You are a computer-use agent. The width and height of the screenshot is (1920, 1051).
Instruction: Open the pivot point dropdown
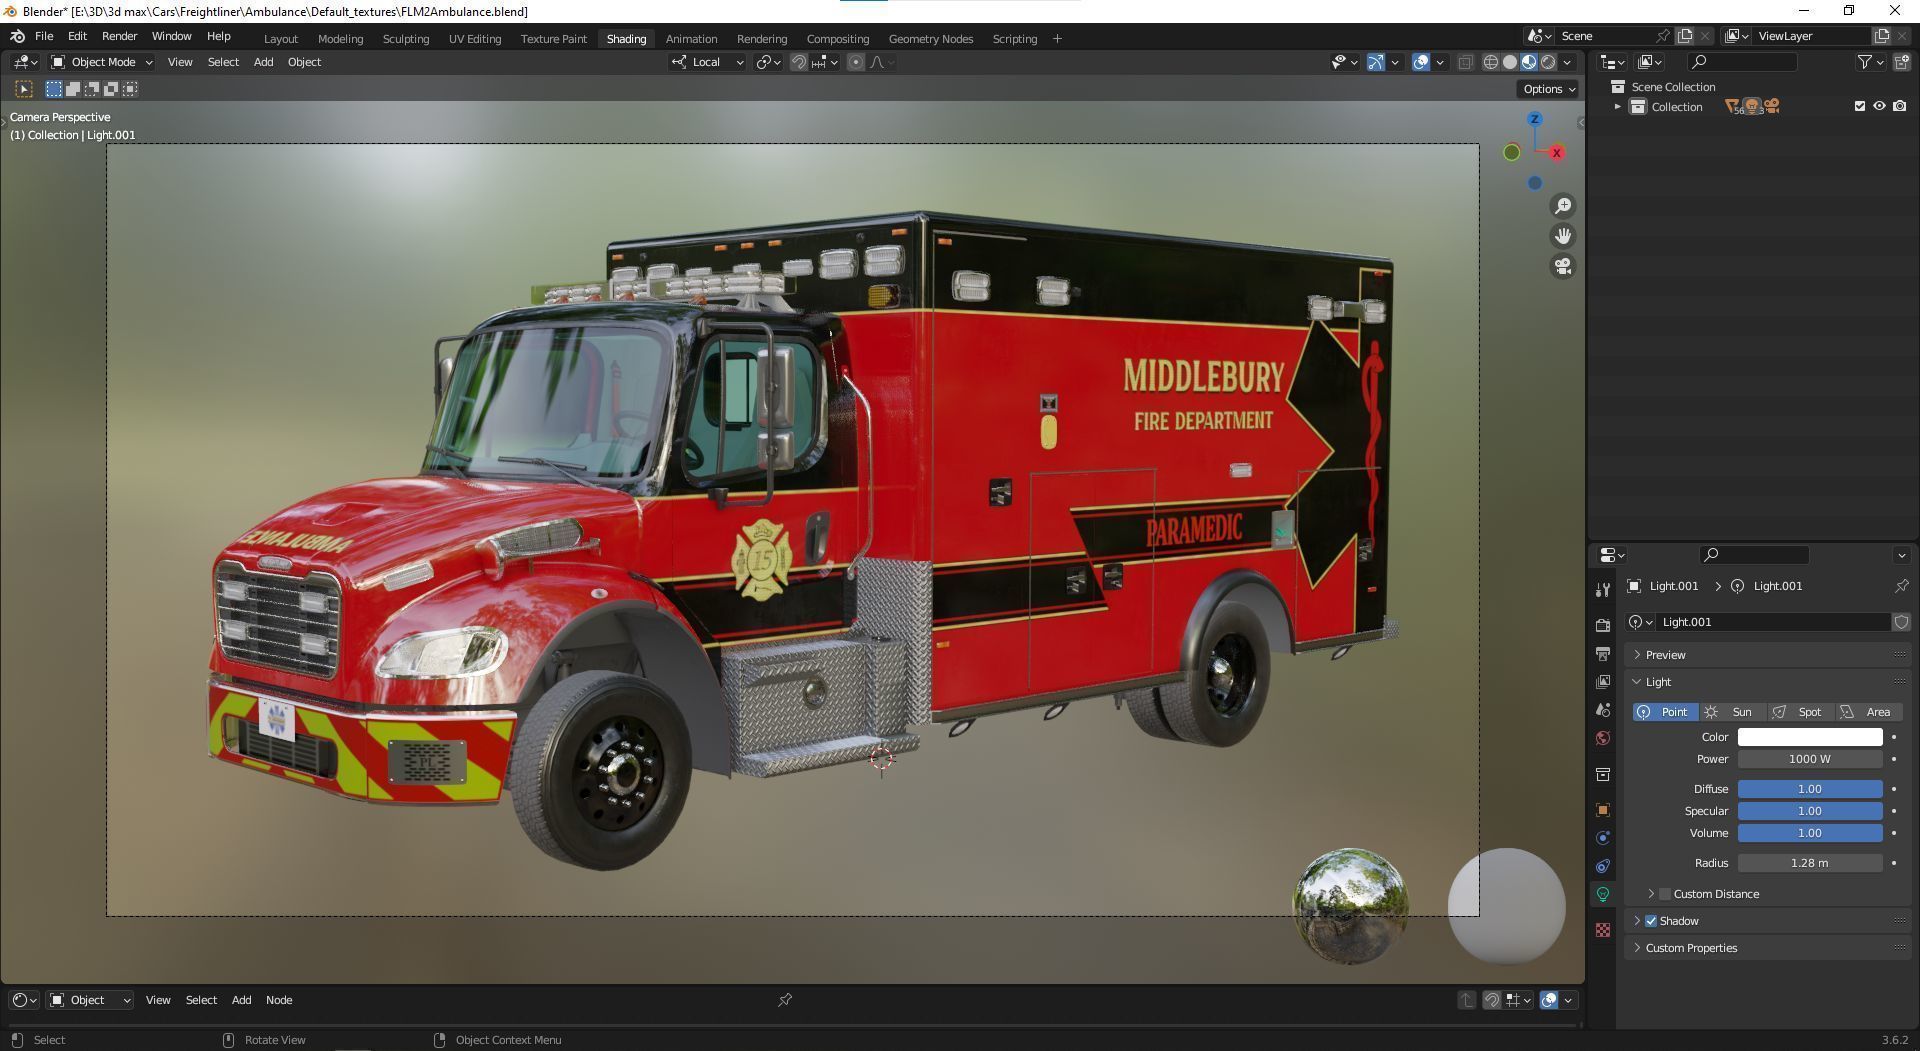pyautogui.click(x=769, y=62)
